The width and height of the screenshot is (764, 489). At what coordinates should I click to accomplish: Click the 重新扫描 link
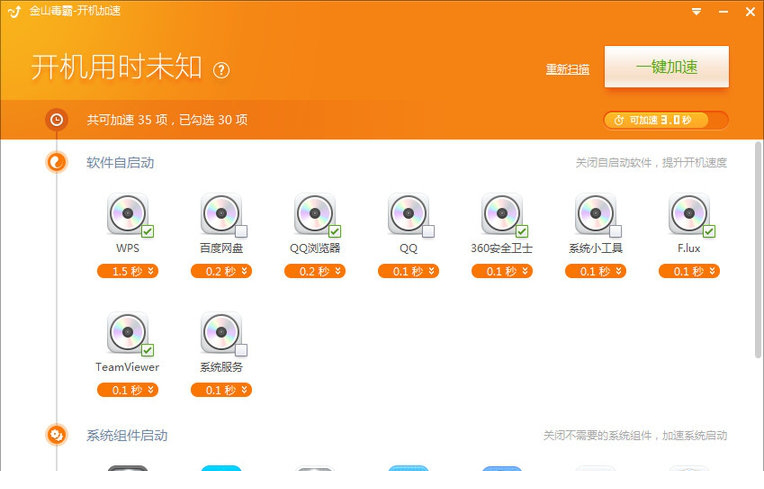coord(567,70)
